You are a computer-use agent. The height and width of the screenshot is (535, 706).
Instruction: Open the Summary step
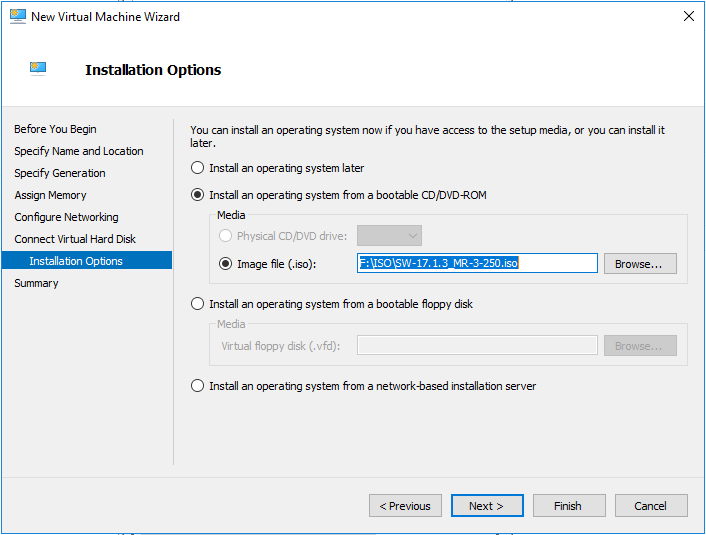point(36,283)
